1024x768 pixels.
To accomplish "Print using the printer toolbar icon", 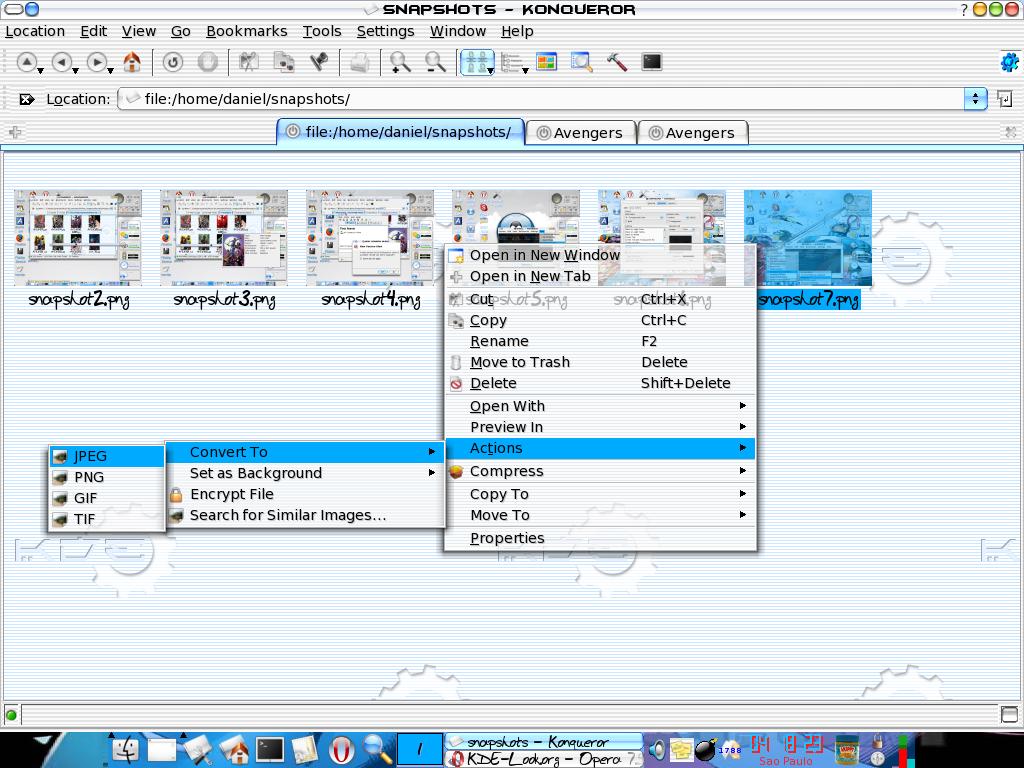I will [x=359, y=62].
